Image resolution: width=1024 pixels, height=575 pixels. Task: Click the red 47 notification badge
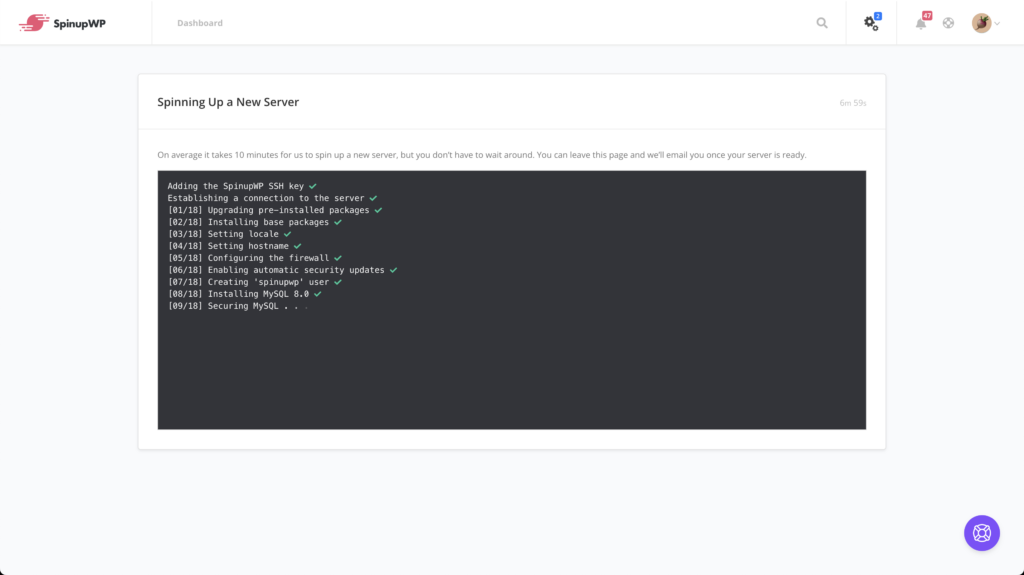pos(927,16)
